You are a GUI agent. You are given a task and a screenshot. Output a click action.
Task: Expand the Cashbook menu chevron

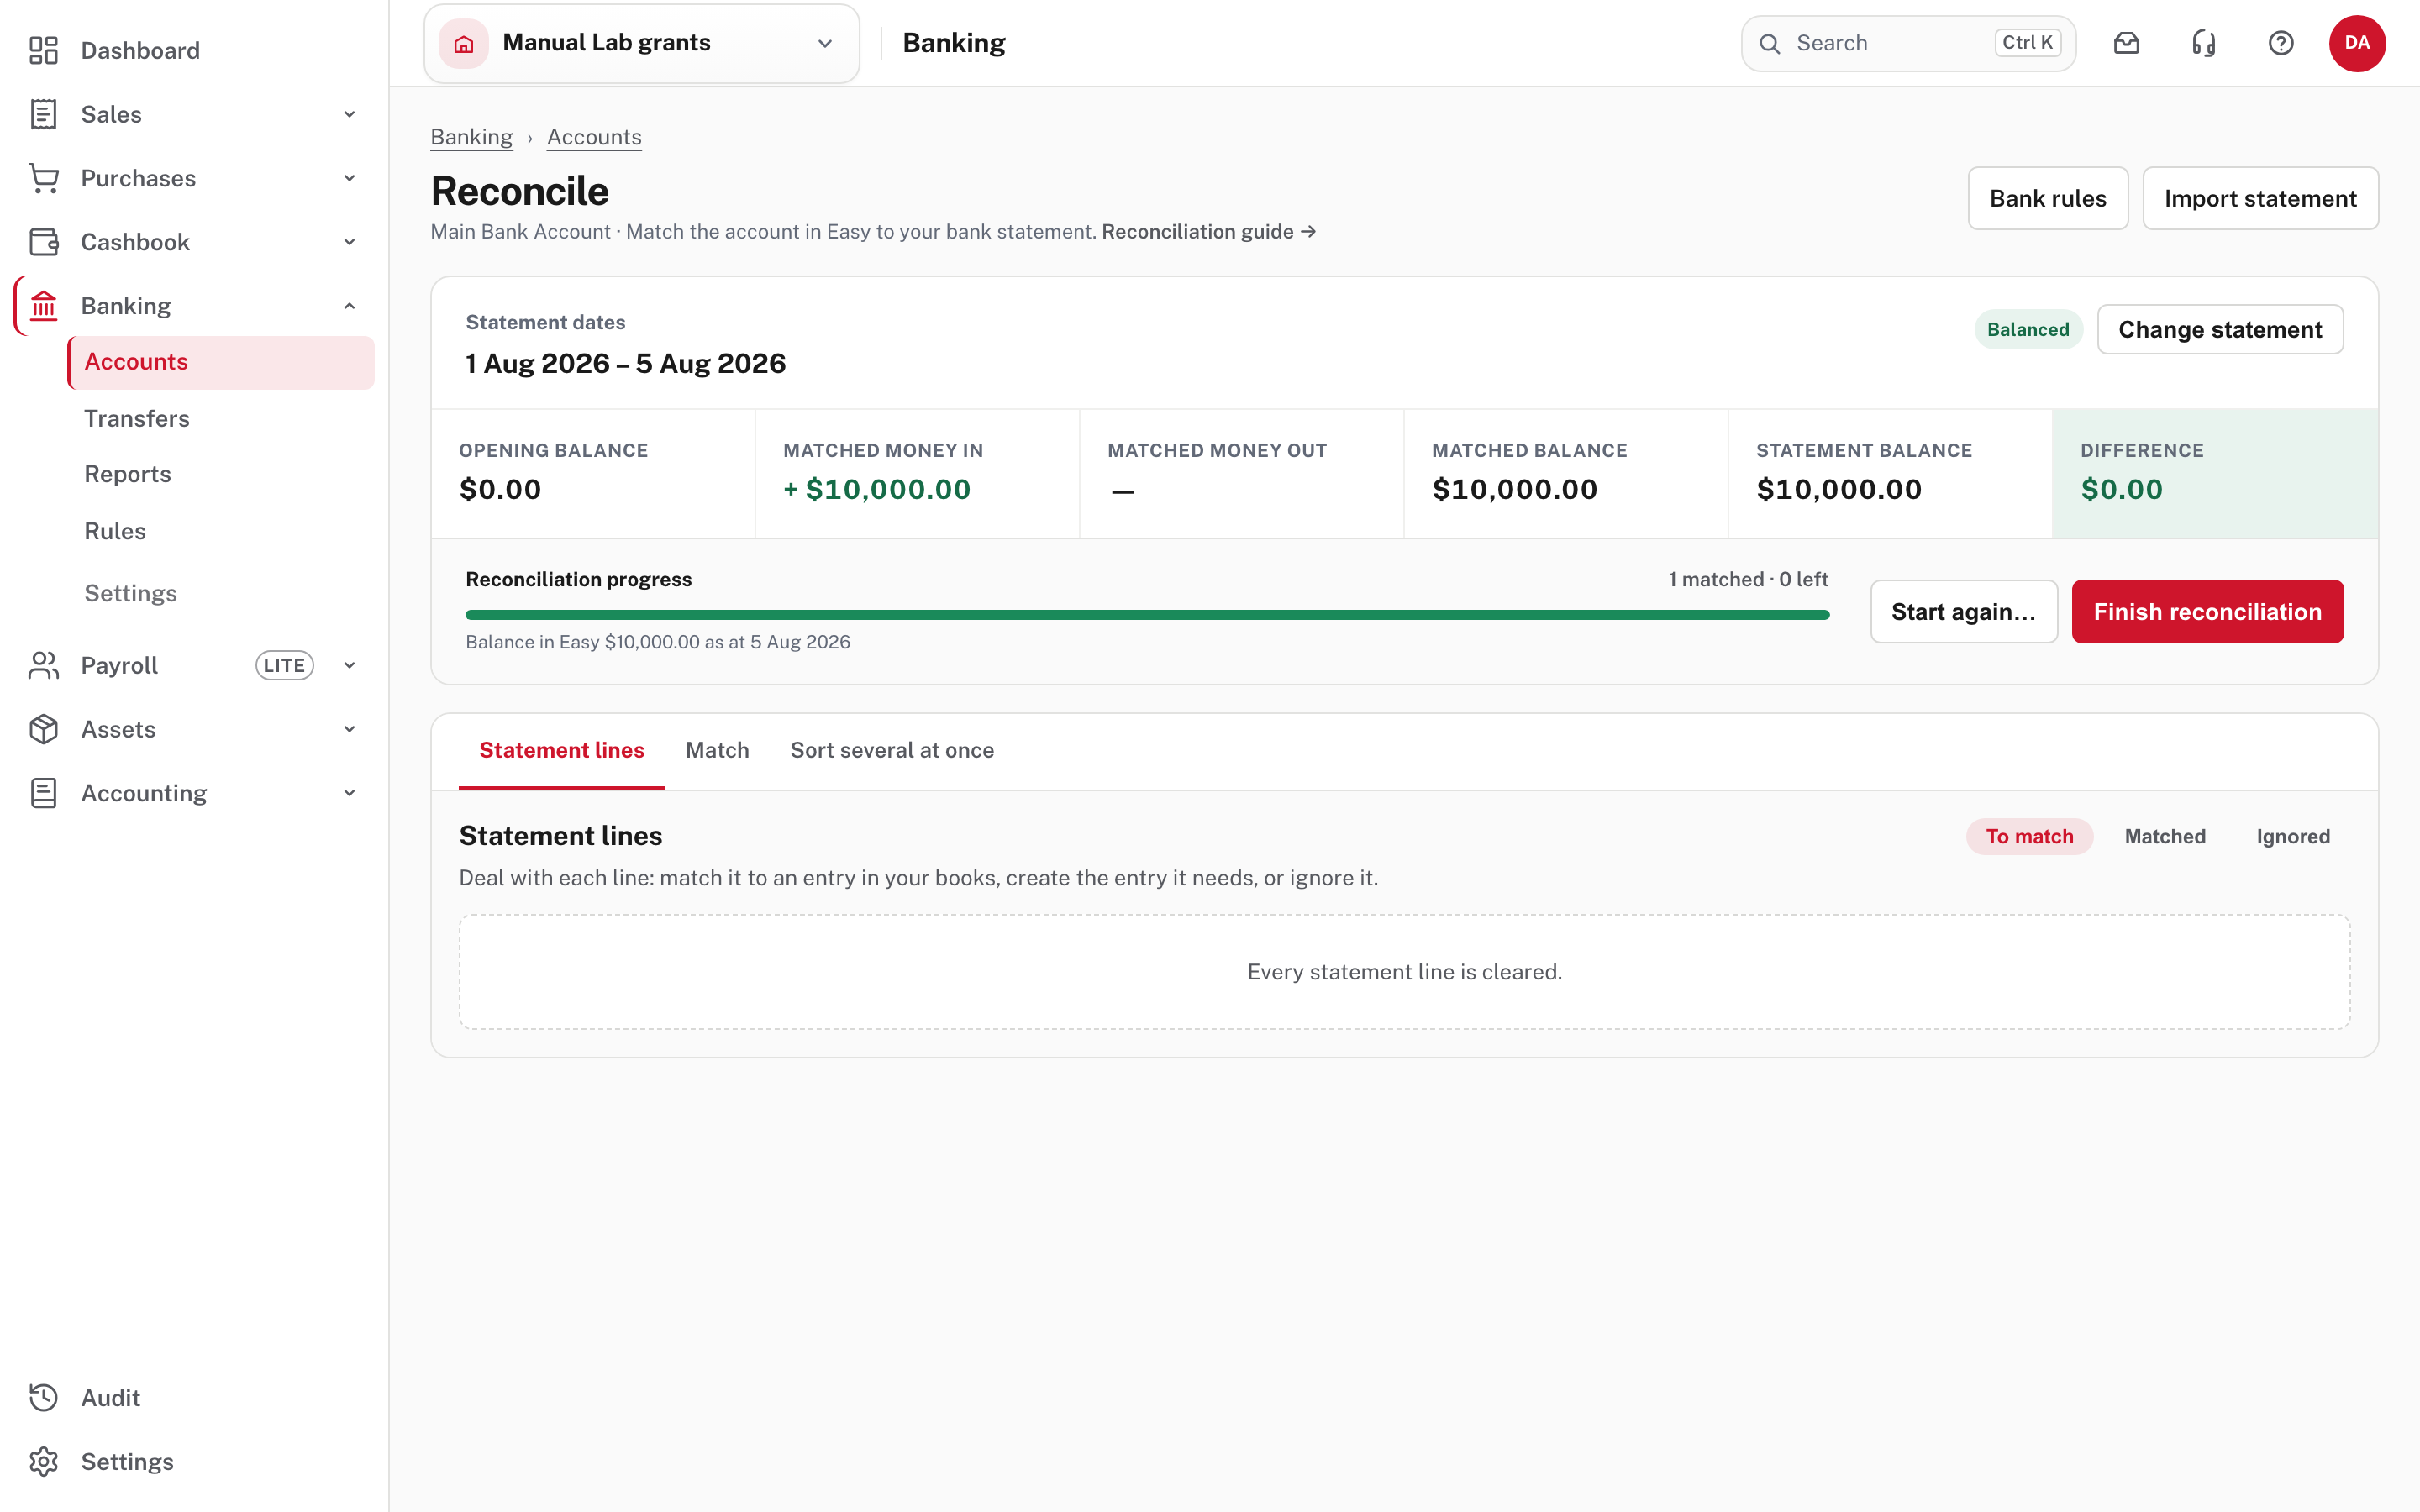coord(349,242)
